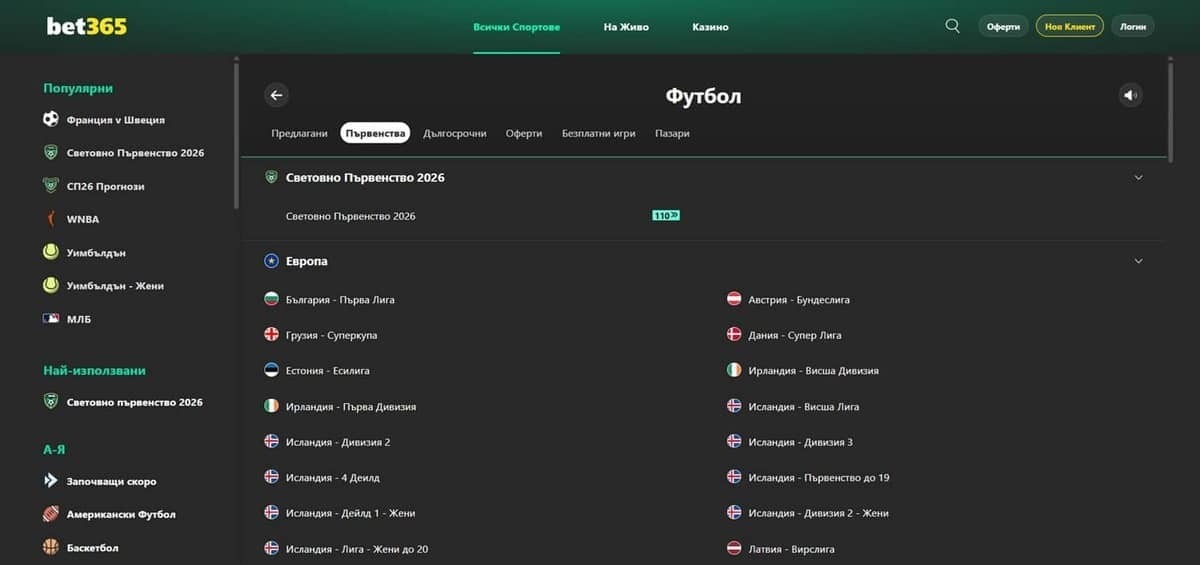Open the Пазари tab
1200x565 pixels.
point(672,133)
